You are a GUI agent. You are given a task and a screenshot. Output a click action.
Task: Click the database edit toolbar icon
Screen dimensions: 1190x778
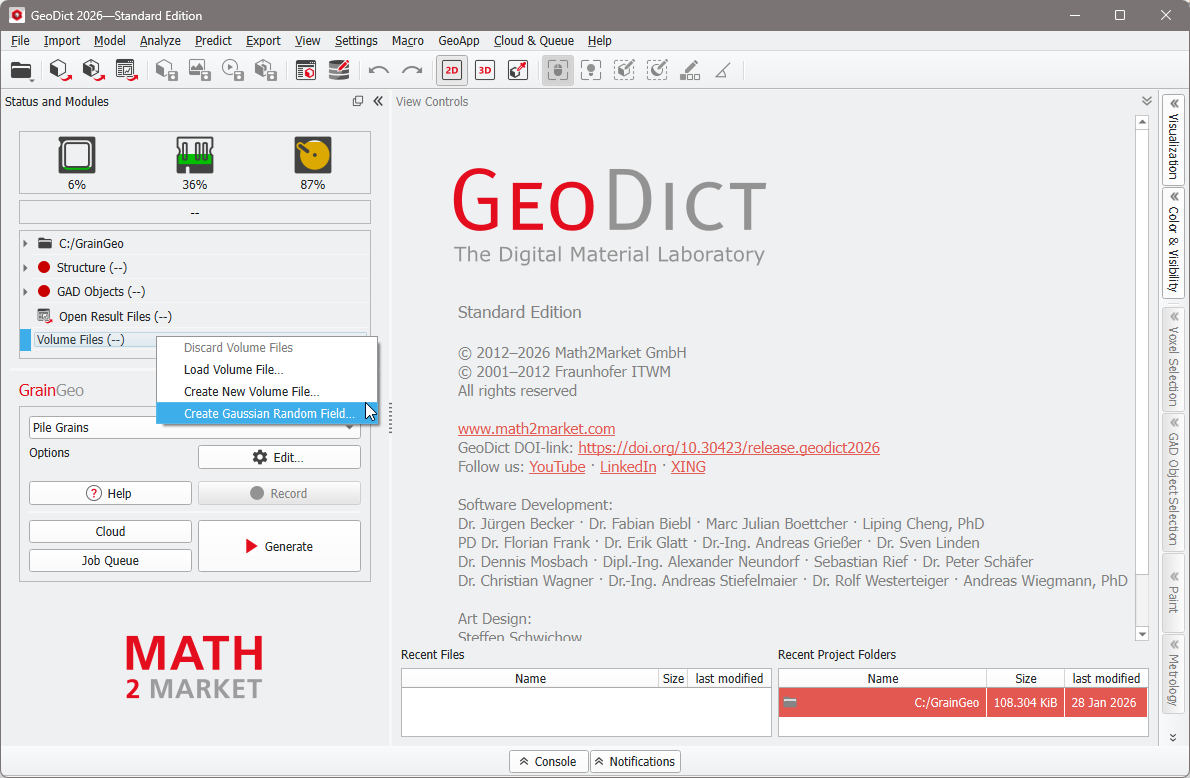click(x=338, y=70)
